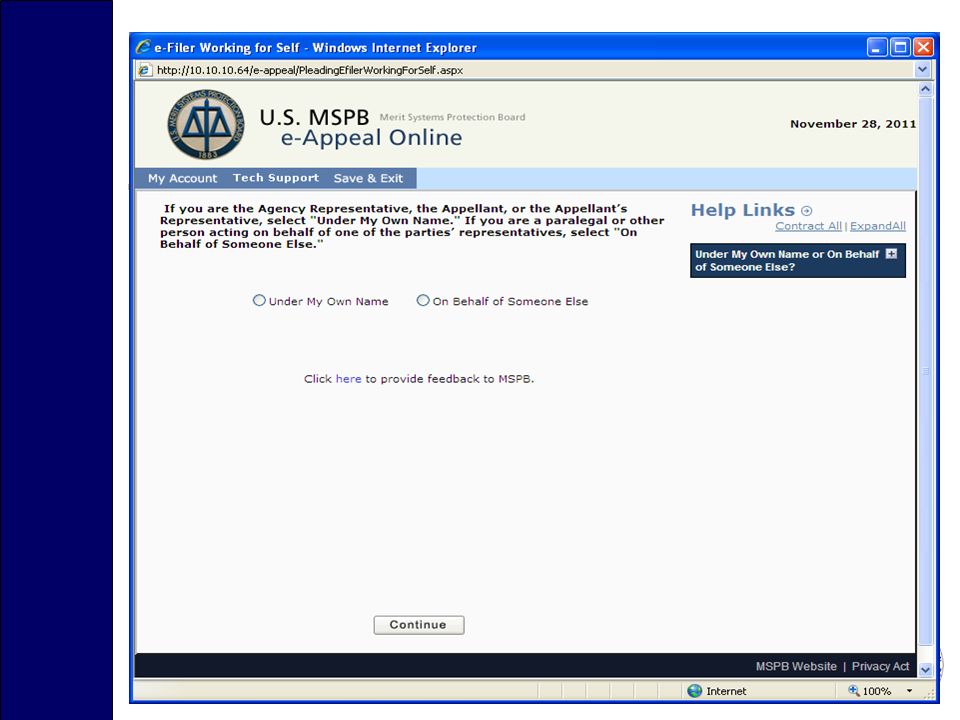Viewport: 960px width, 720px height.
Task: Click the Help Links heading
Action: point(743,210)
